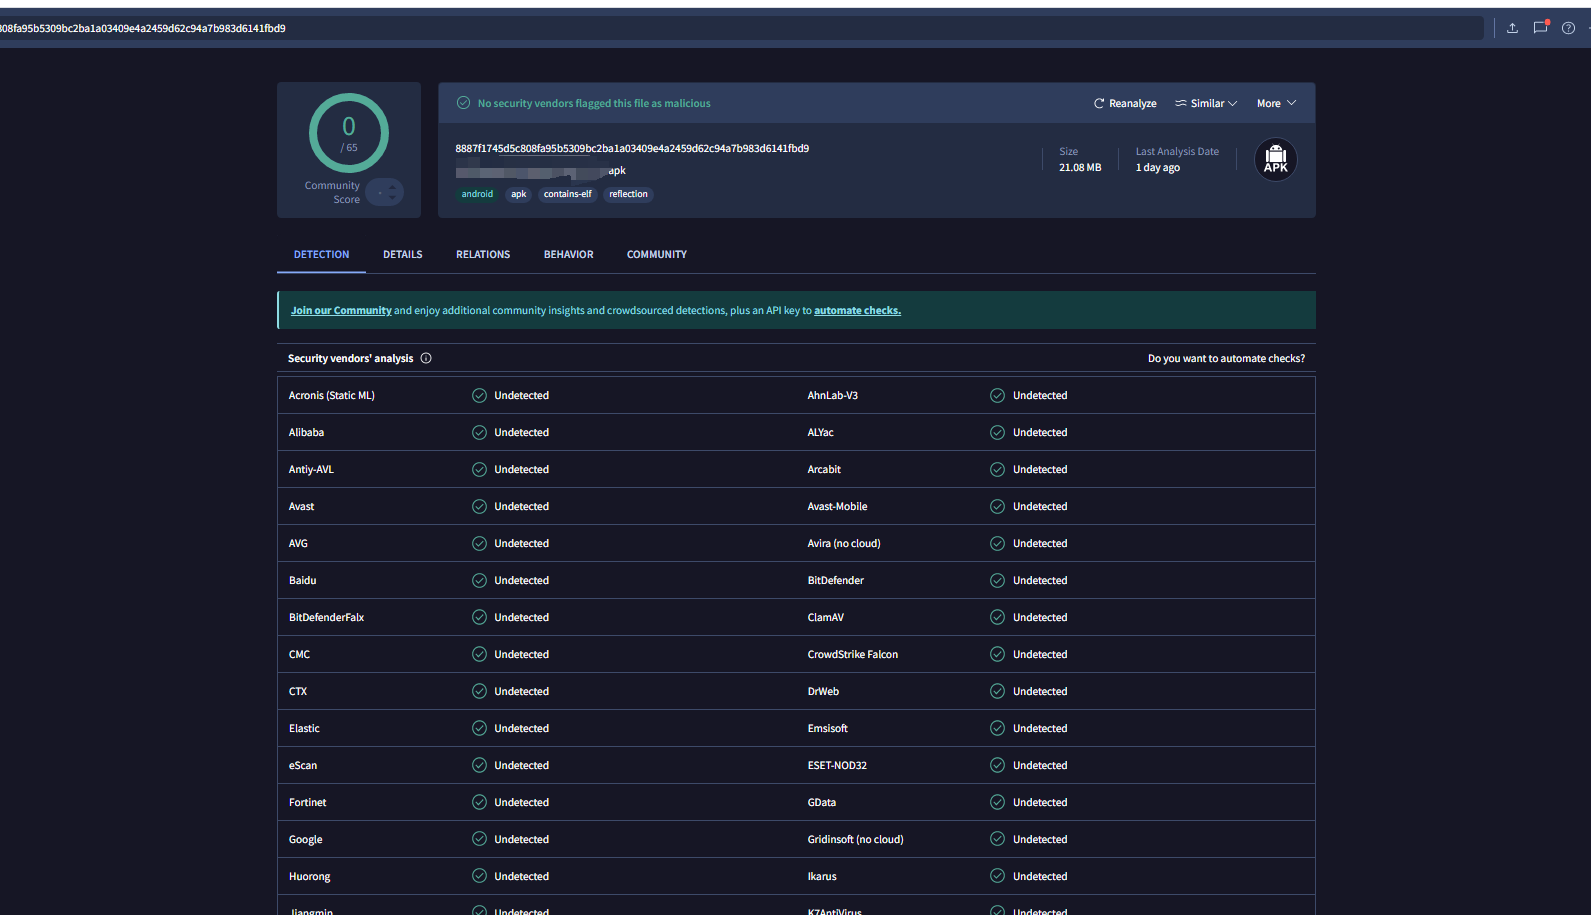
Task: Open the notifications flag icon
Action: (x=1541, y=27)
